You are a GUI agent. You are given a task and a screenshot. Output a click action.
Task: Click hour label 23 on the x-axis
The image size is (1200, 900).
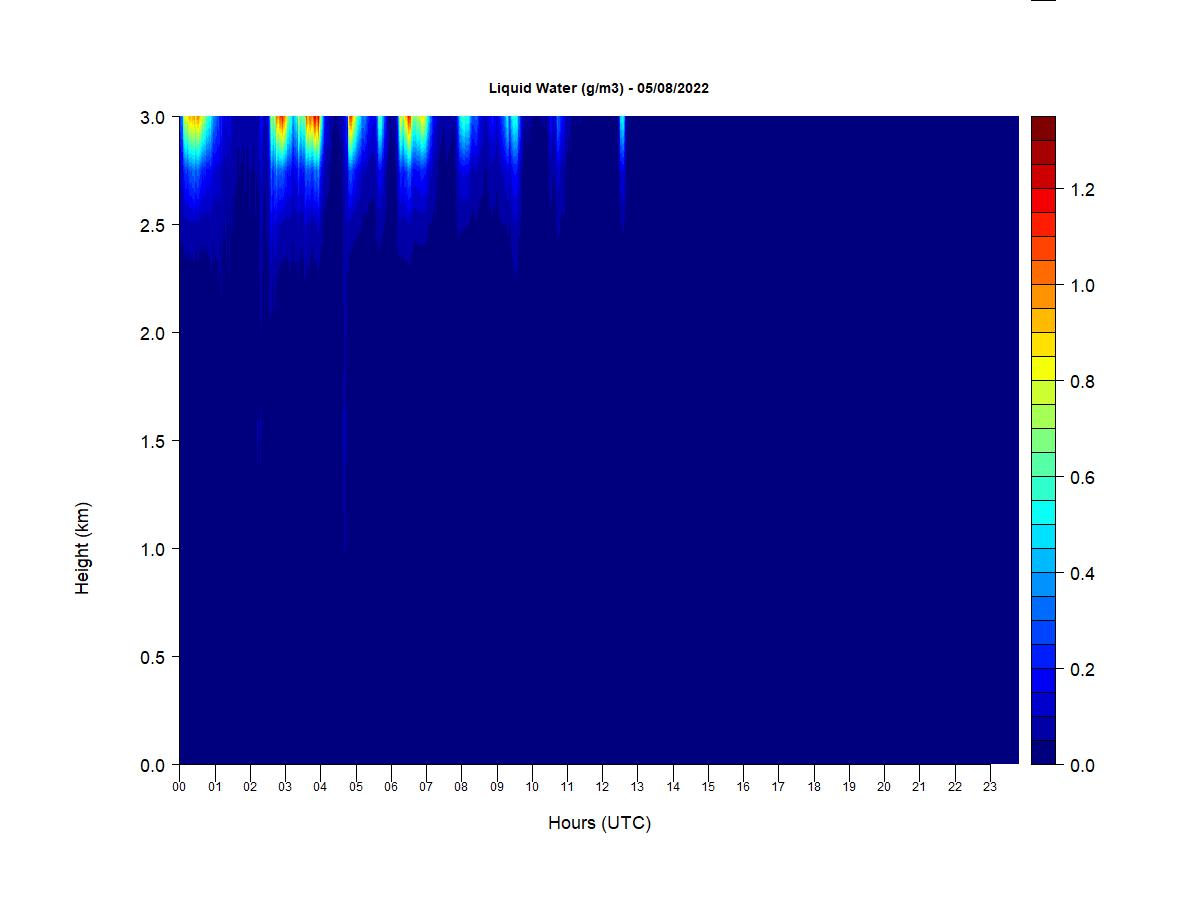990,787
